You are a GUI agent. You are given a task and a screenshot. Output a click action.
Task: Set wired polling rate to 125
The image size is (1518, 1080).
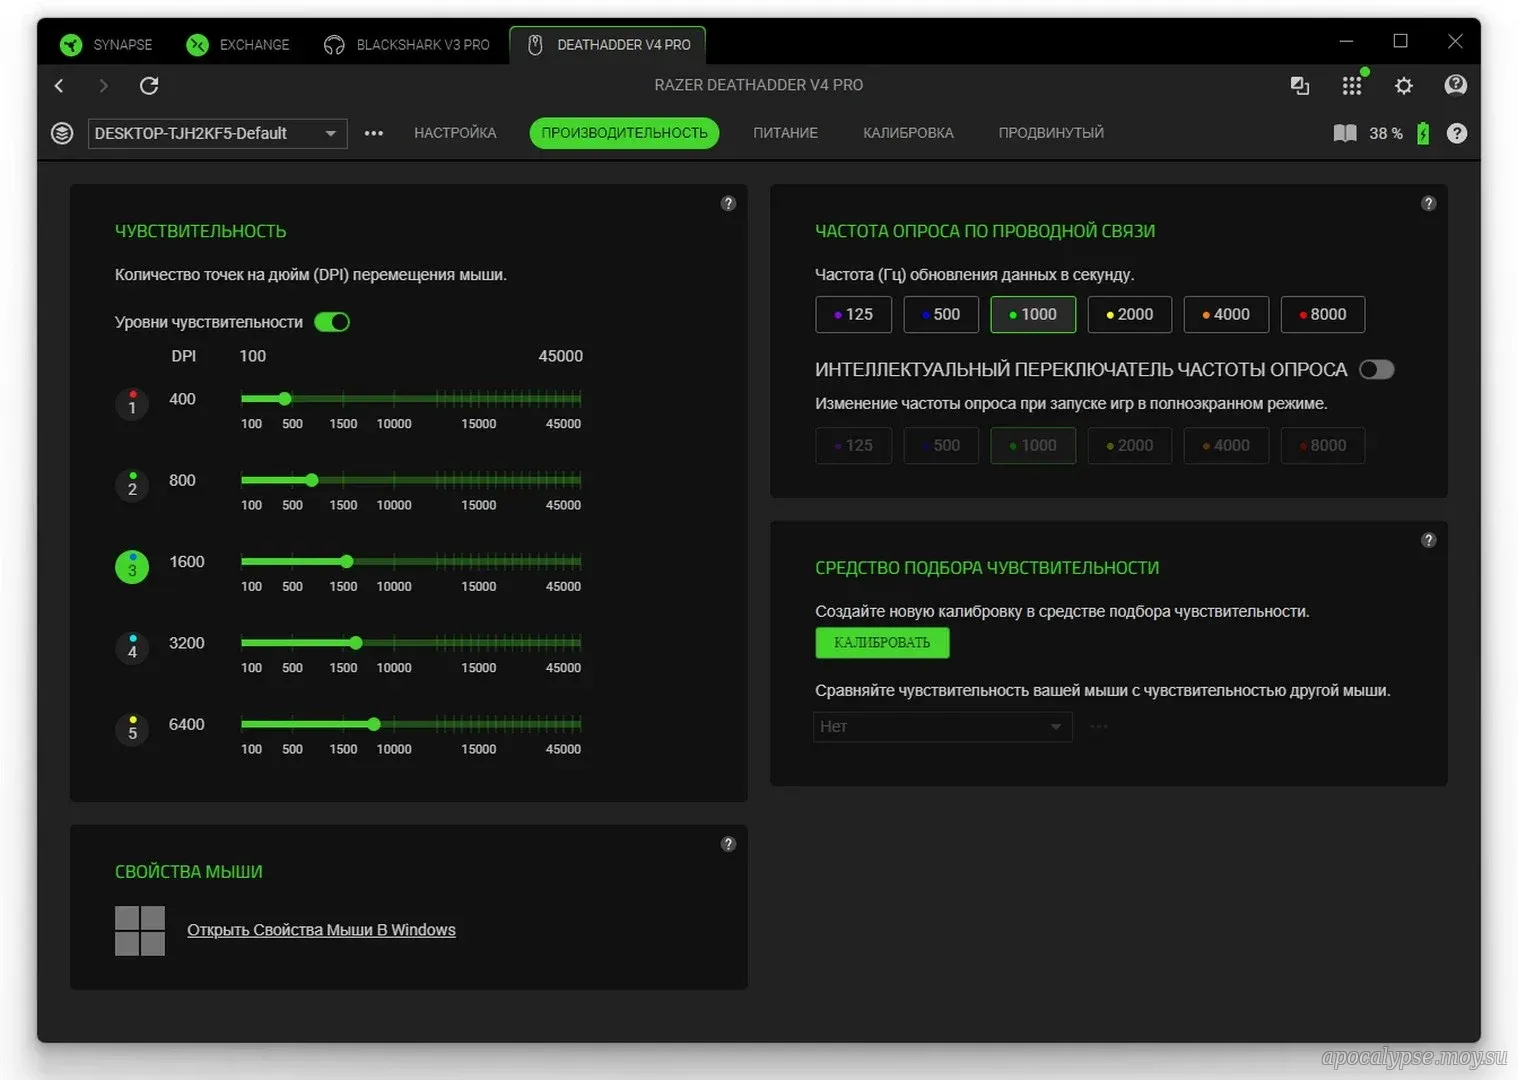853,315
